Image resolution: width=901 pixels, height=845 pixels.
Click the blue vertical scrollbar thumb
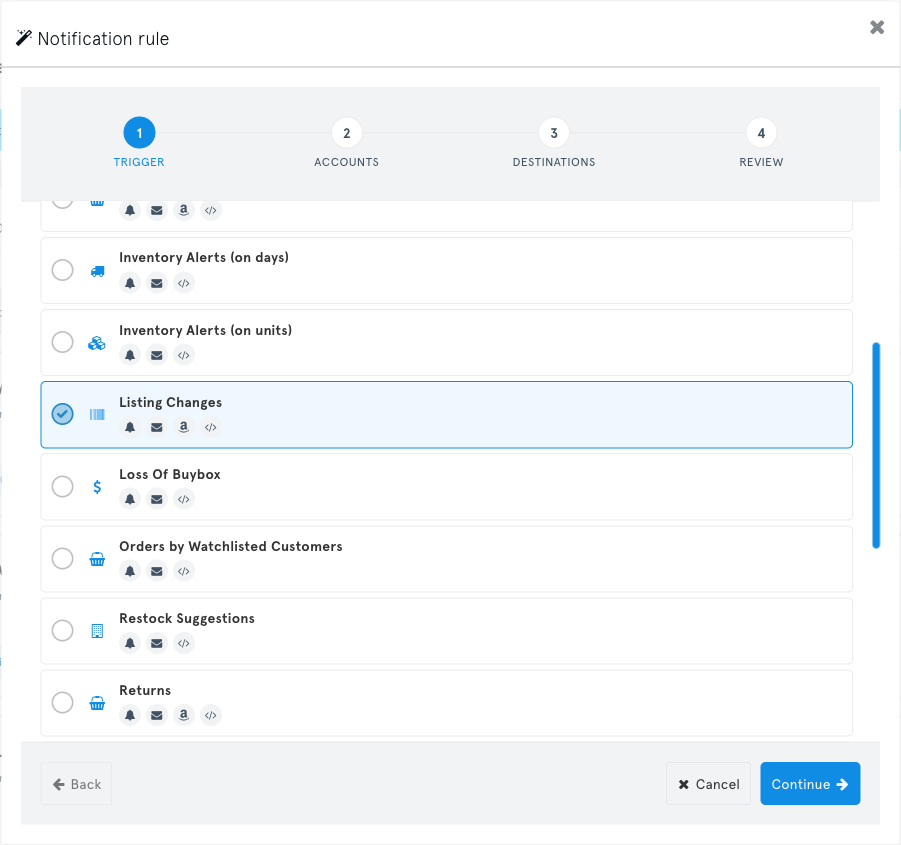tap(876, 446)
